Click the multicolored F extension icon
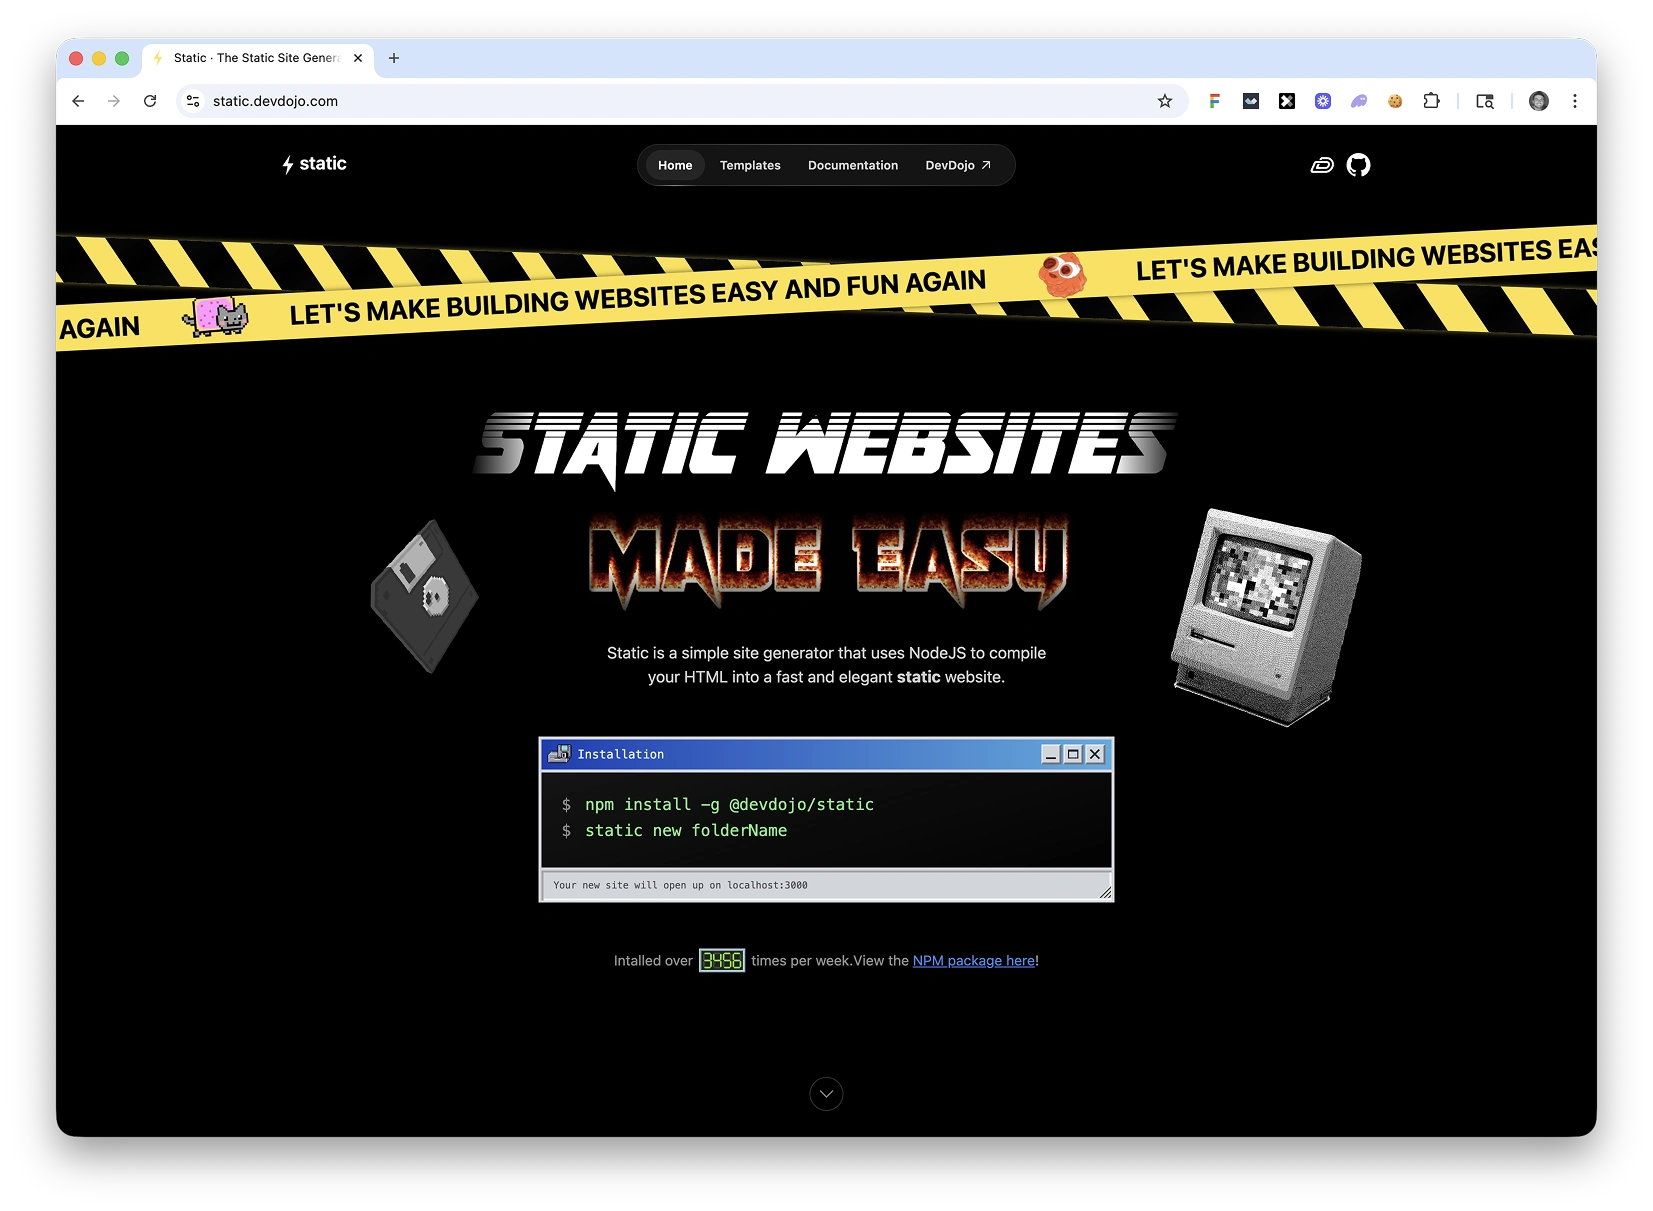Viewport: 1653px width, 1211px height. 1215,101
